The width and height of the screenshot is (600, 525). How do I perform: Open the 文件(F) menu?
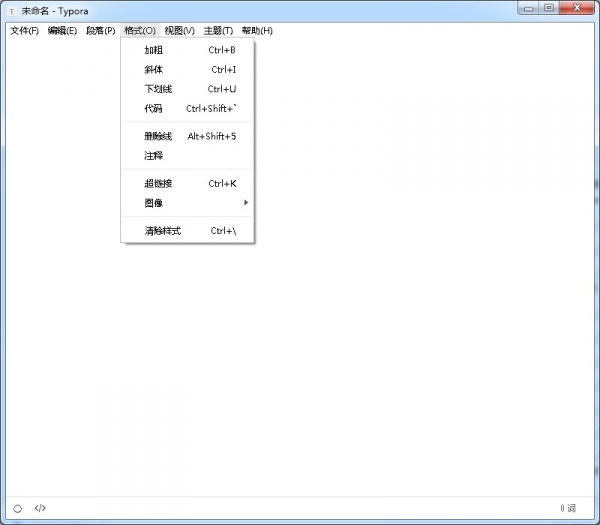point(24,31)
